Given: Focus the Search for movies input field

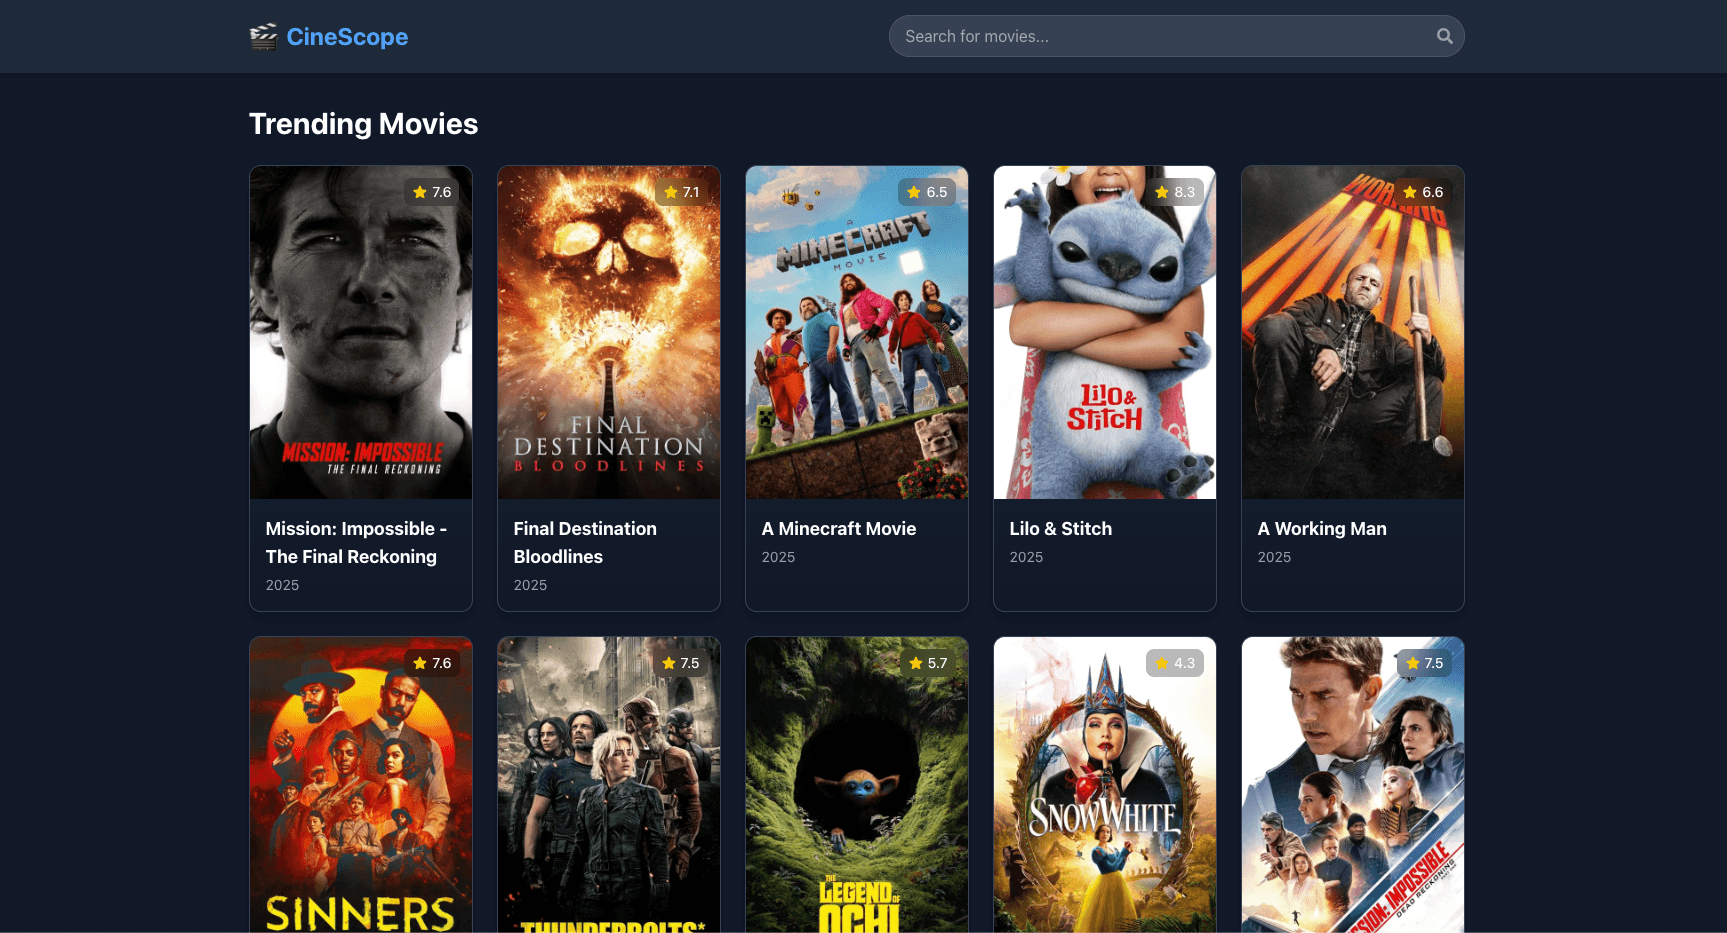Looking at the screenshot, I should [x=1160, y=36].
